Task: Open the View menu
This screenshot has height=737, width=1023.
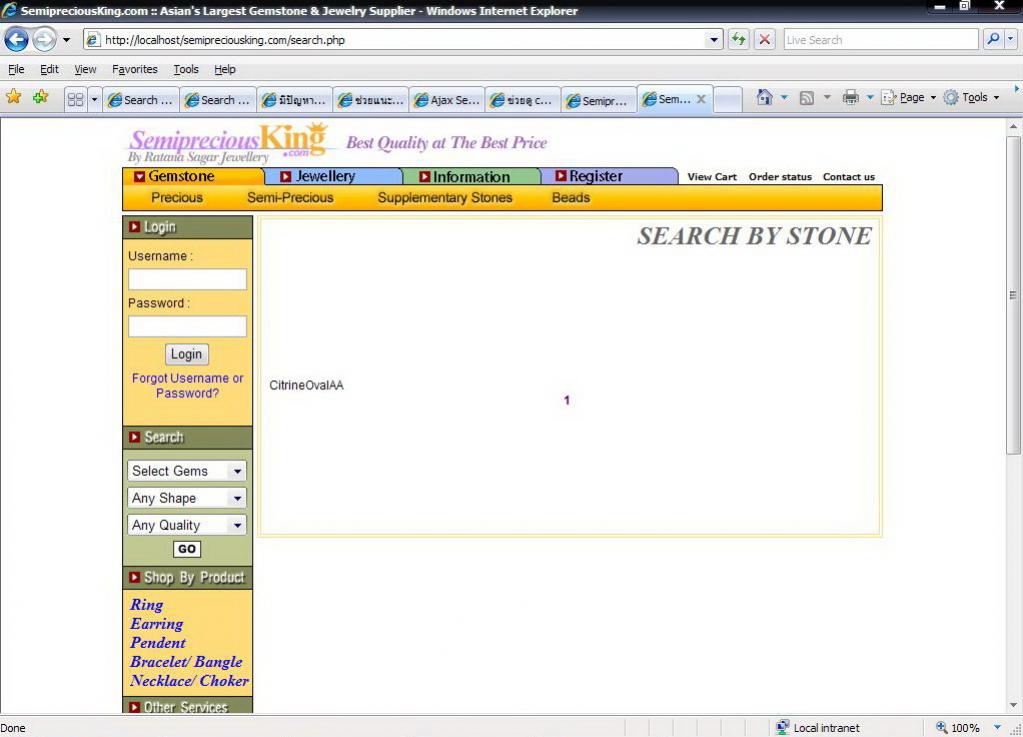Action: 85,69
